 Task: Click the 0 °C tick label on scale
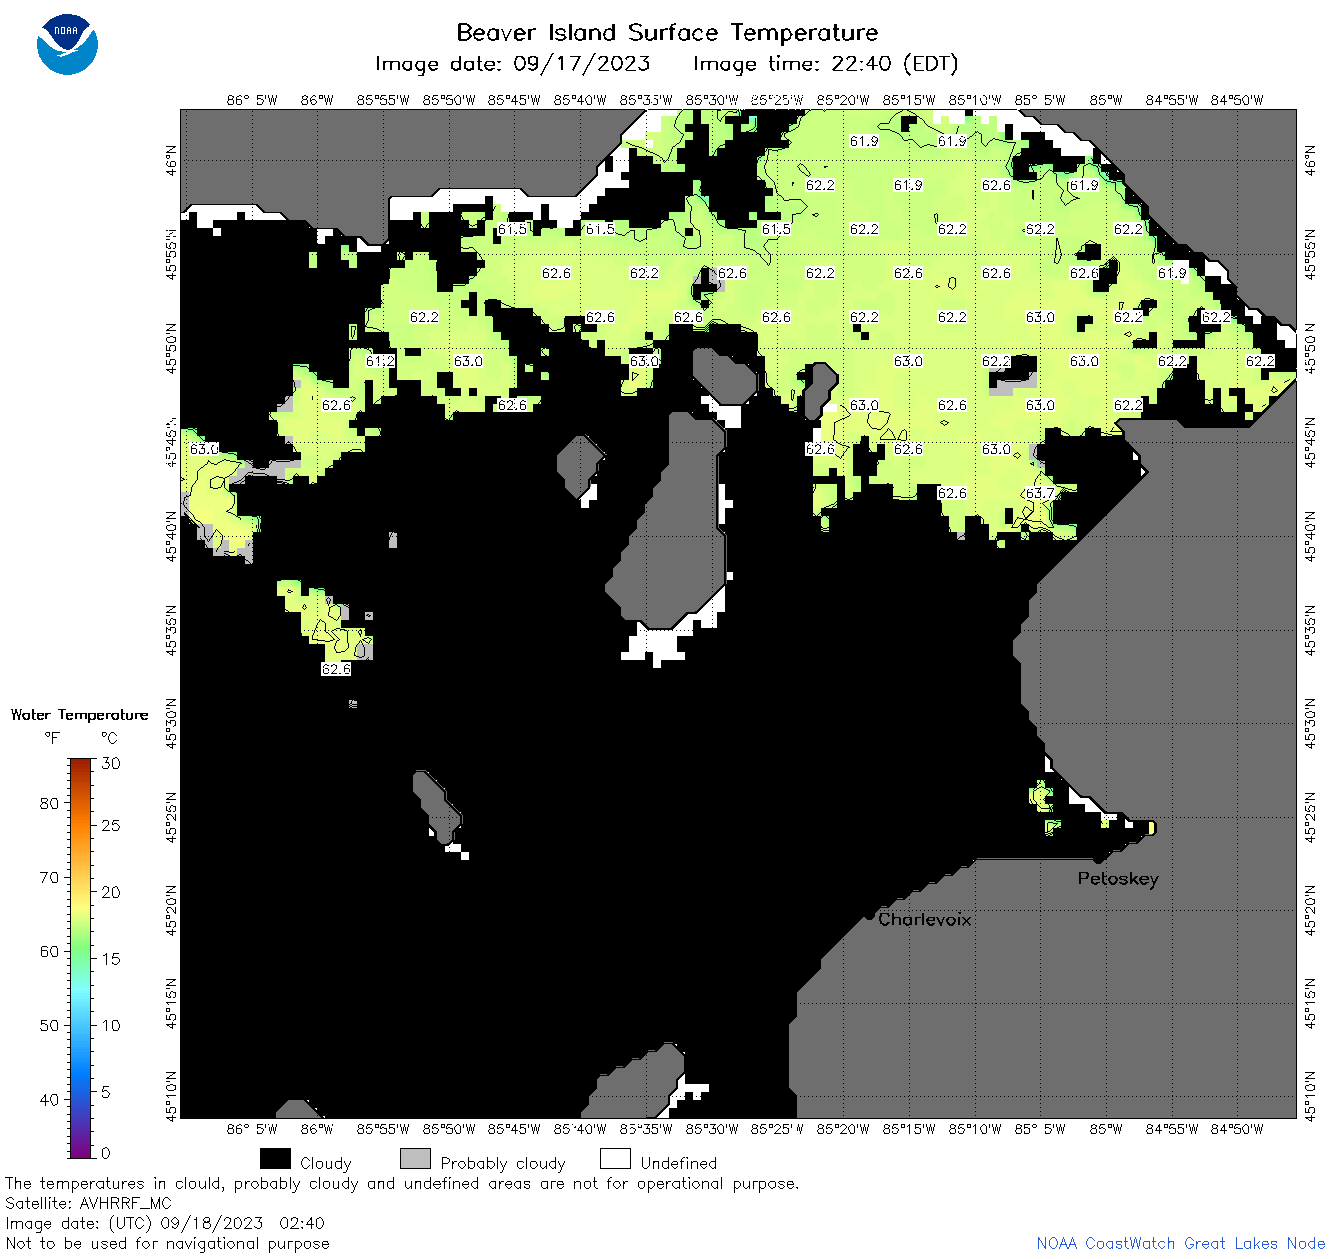click(106, 1153)
